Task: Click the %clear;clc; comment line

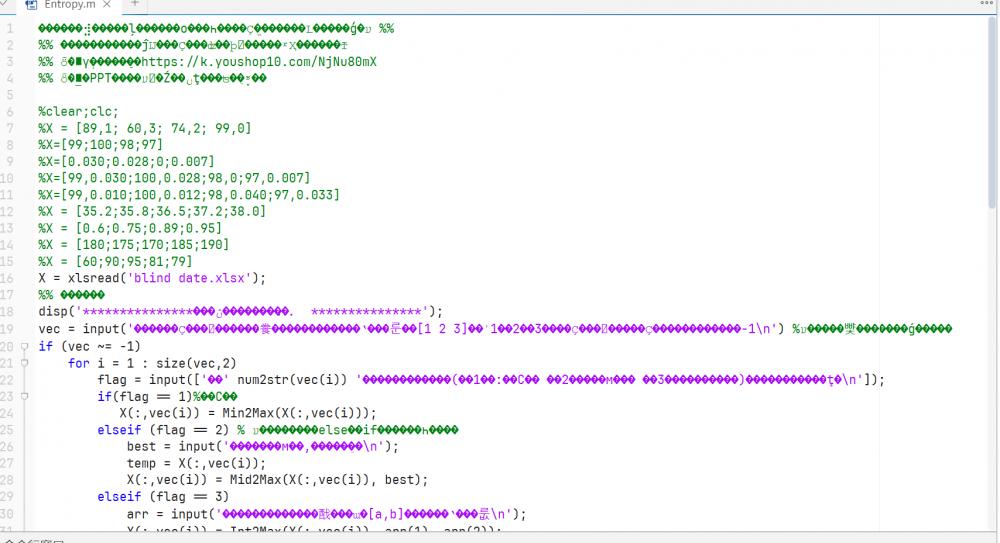Action: pos(78,111)
